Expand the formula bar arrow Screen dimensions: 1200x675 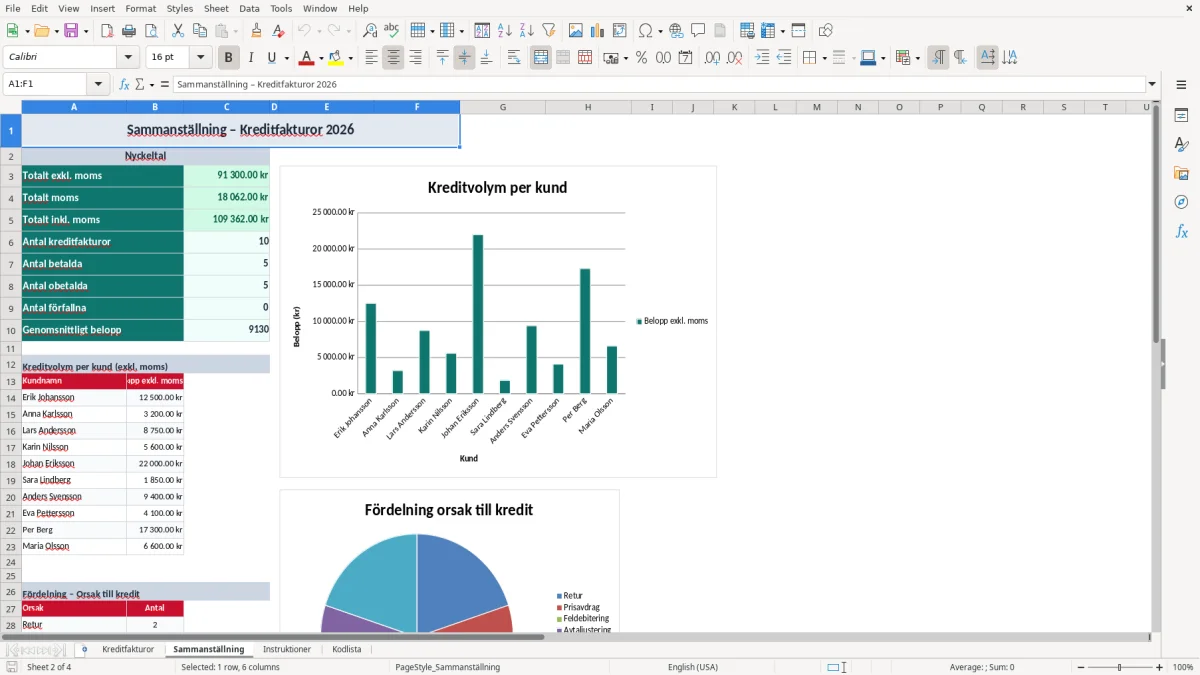(x=1152, y=84)
